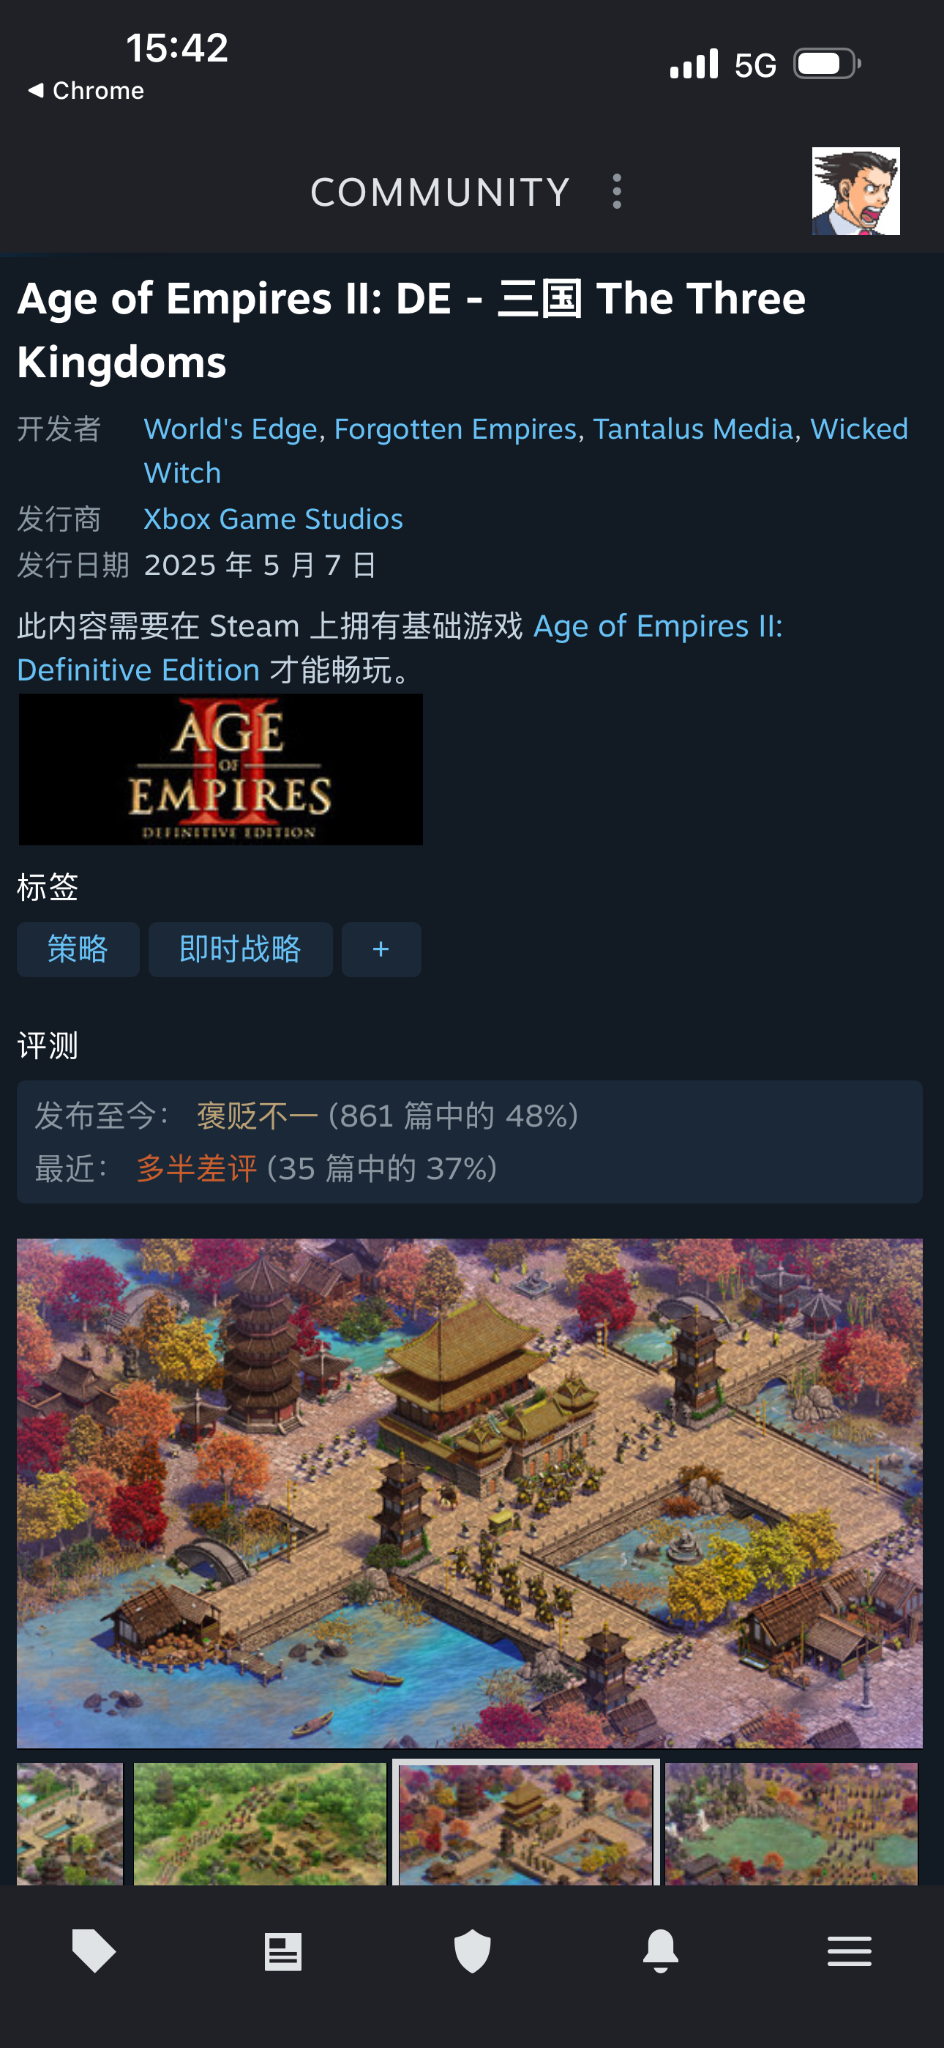Select the last army field screenshot thumbnail
This screenshot has width=944, height=2048.
click(791, 1824)
